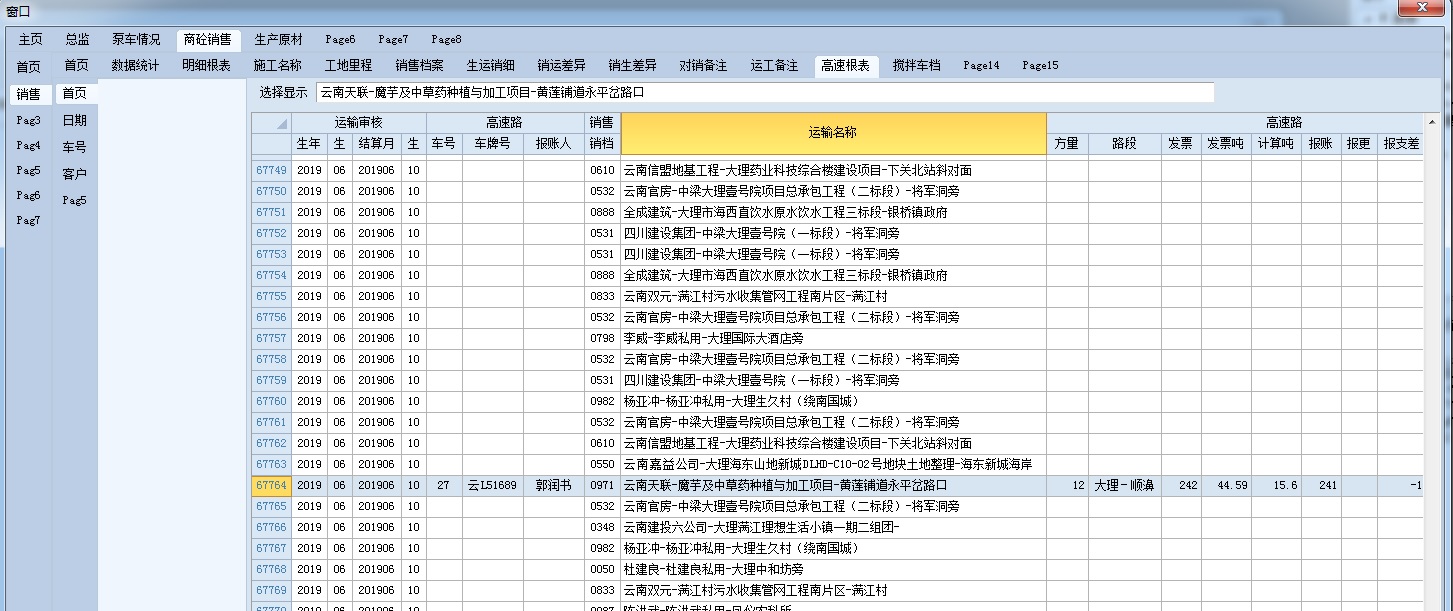Image resolution: width=1453 pixels, height=611 pixels.
Task: Open Pag5 in the second sidebar
Action: tap(75, 200)
